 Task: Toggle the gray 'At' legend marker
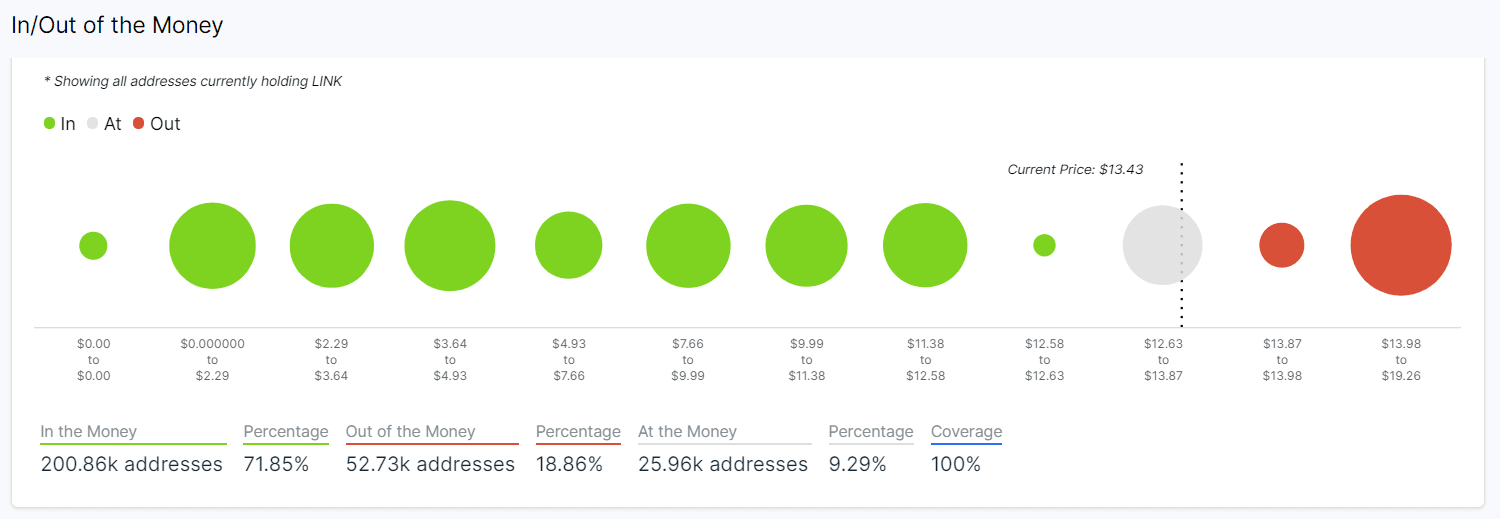click(x=93, y=124)
